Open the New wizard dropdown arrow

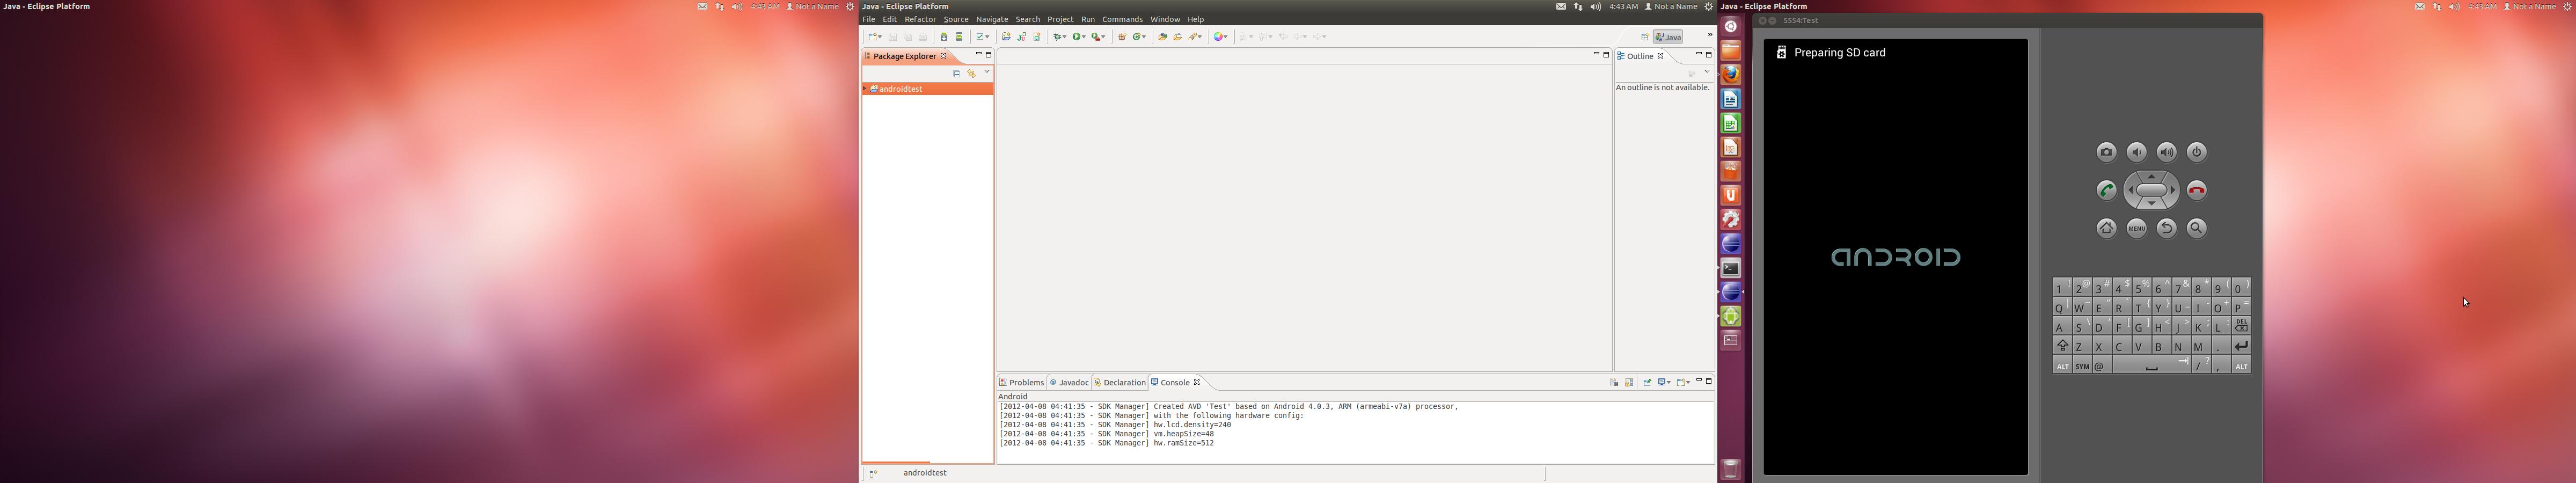[880, 37]
